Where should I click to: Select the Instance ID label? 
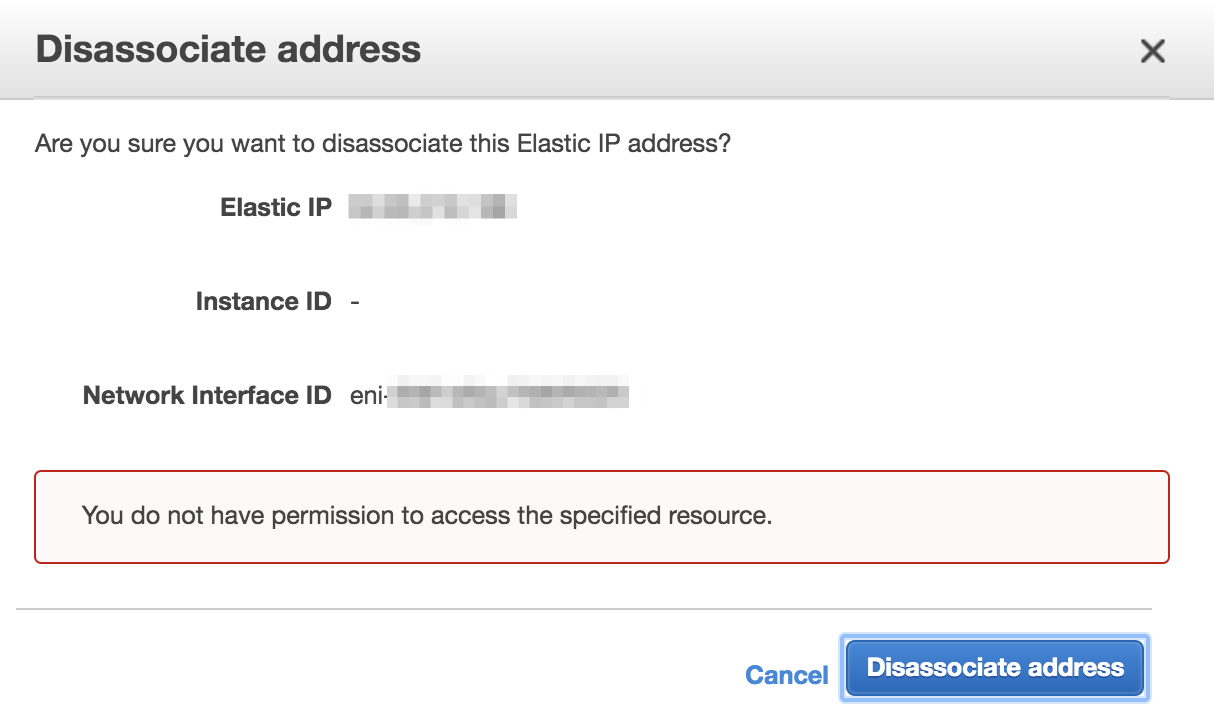click(x=263, y=301)
